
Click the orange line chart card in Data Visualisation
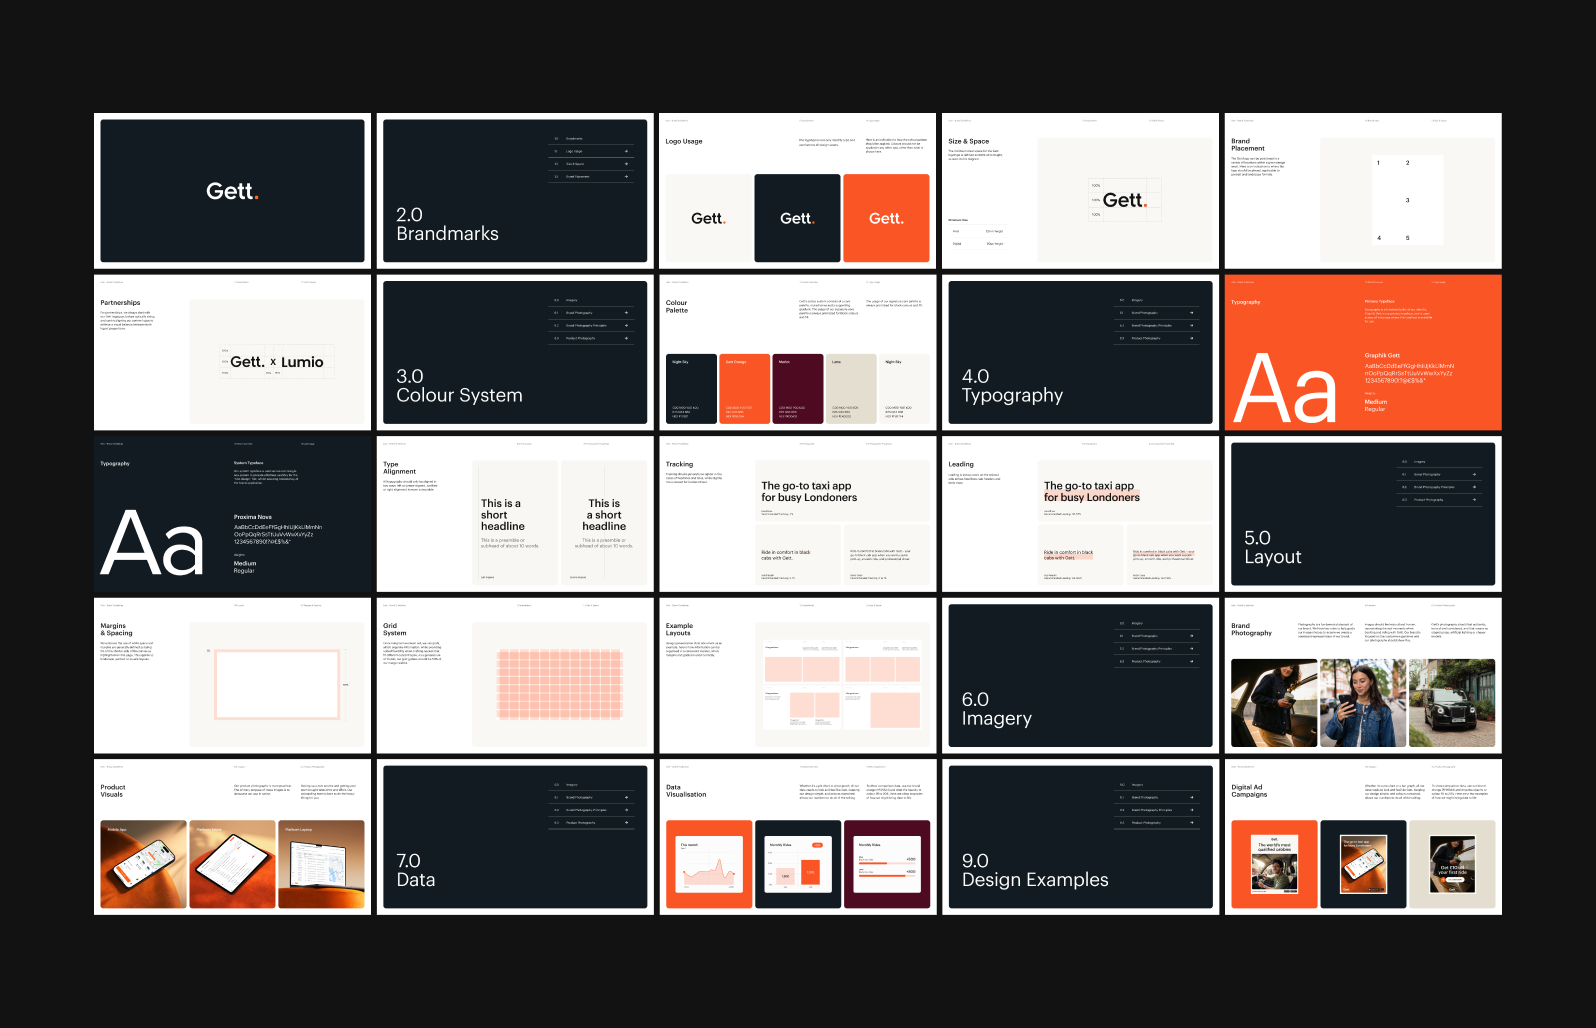tap(709, 864)
